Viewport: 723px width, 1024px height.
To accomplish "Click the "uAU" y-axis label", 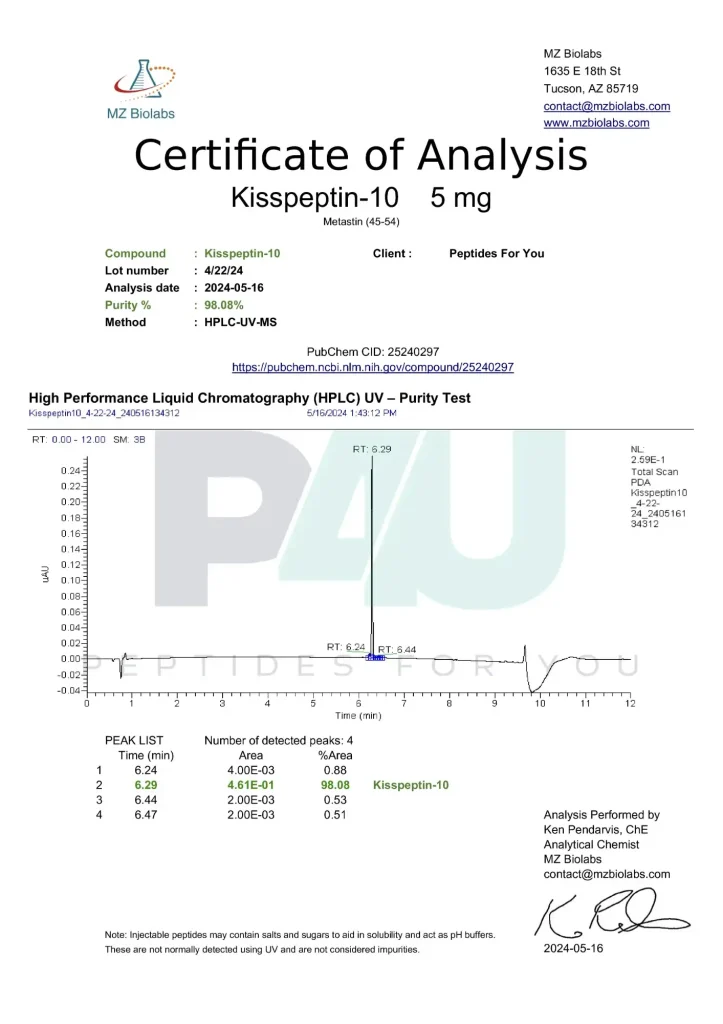I will point(45,574).
